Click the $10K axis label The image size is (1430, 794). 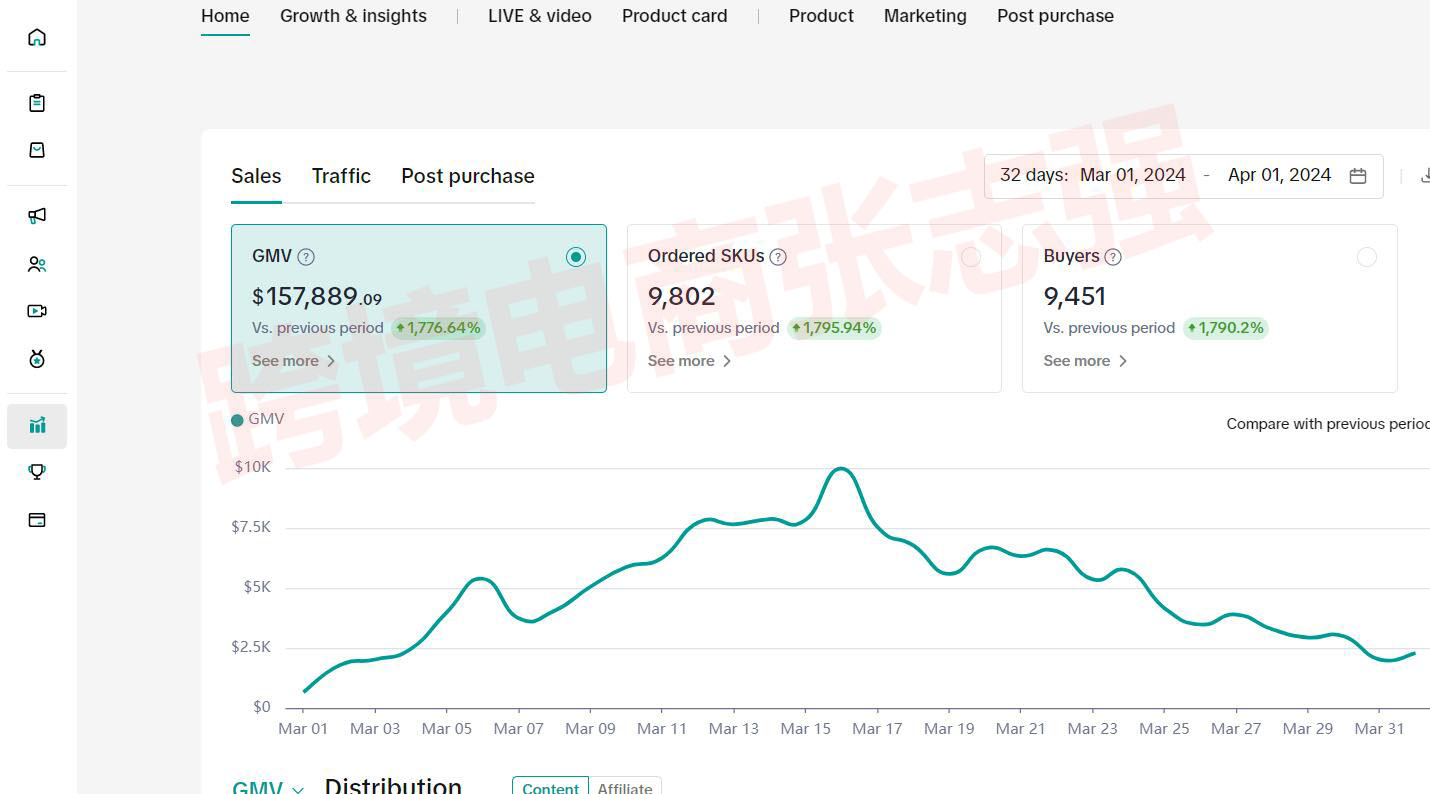[253, 467]
